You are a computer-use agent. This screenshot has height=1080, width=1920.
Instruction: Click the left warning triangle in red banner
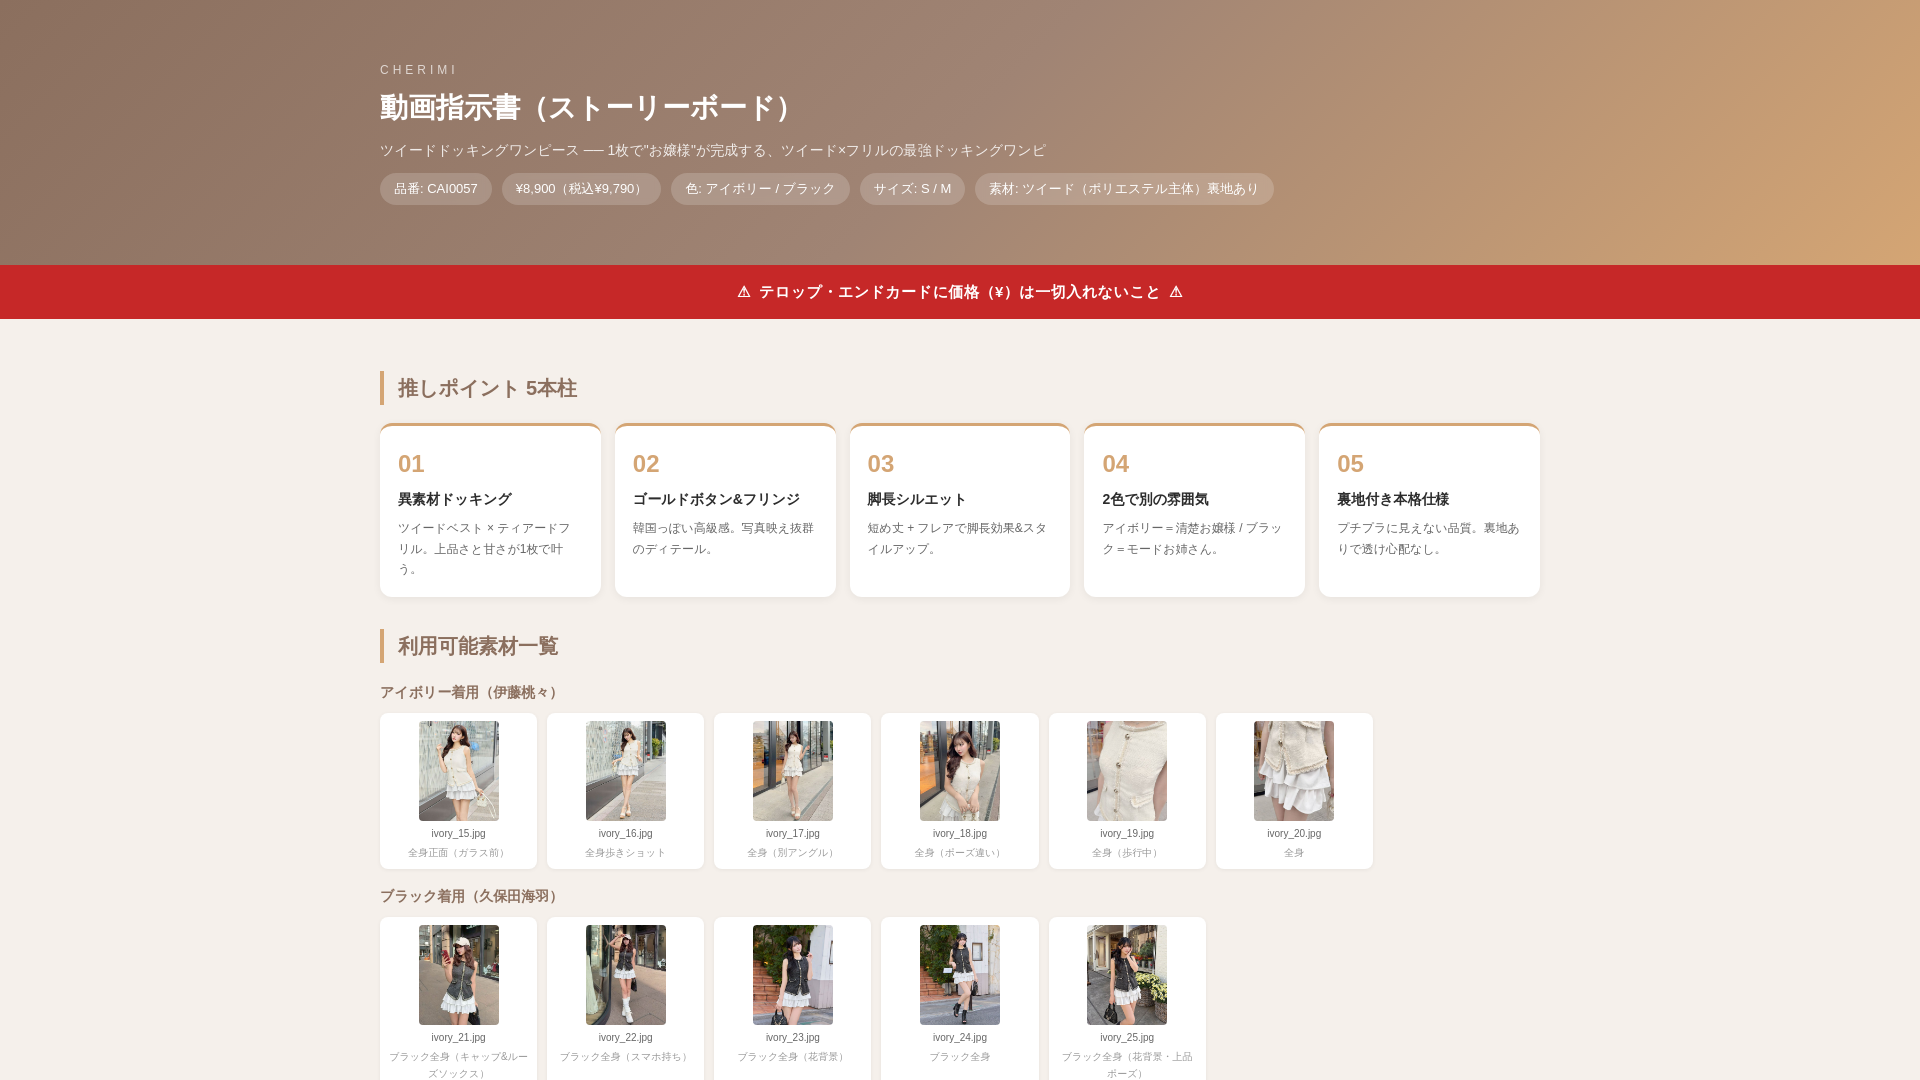(744, 292)
